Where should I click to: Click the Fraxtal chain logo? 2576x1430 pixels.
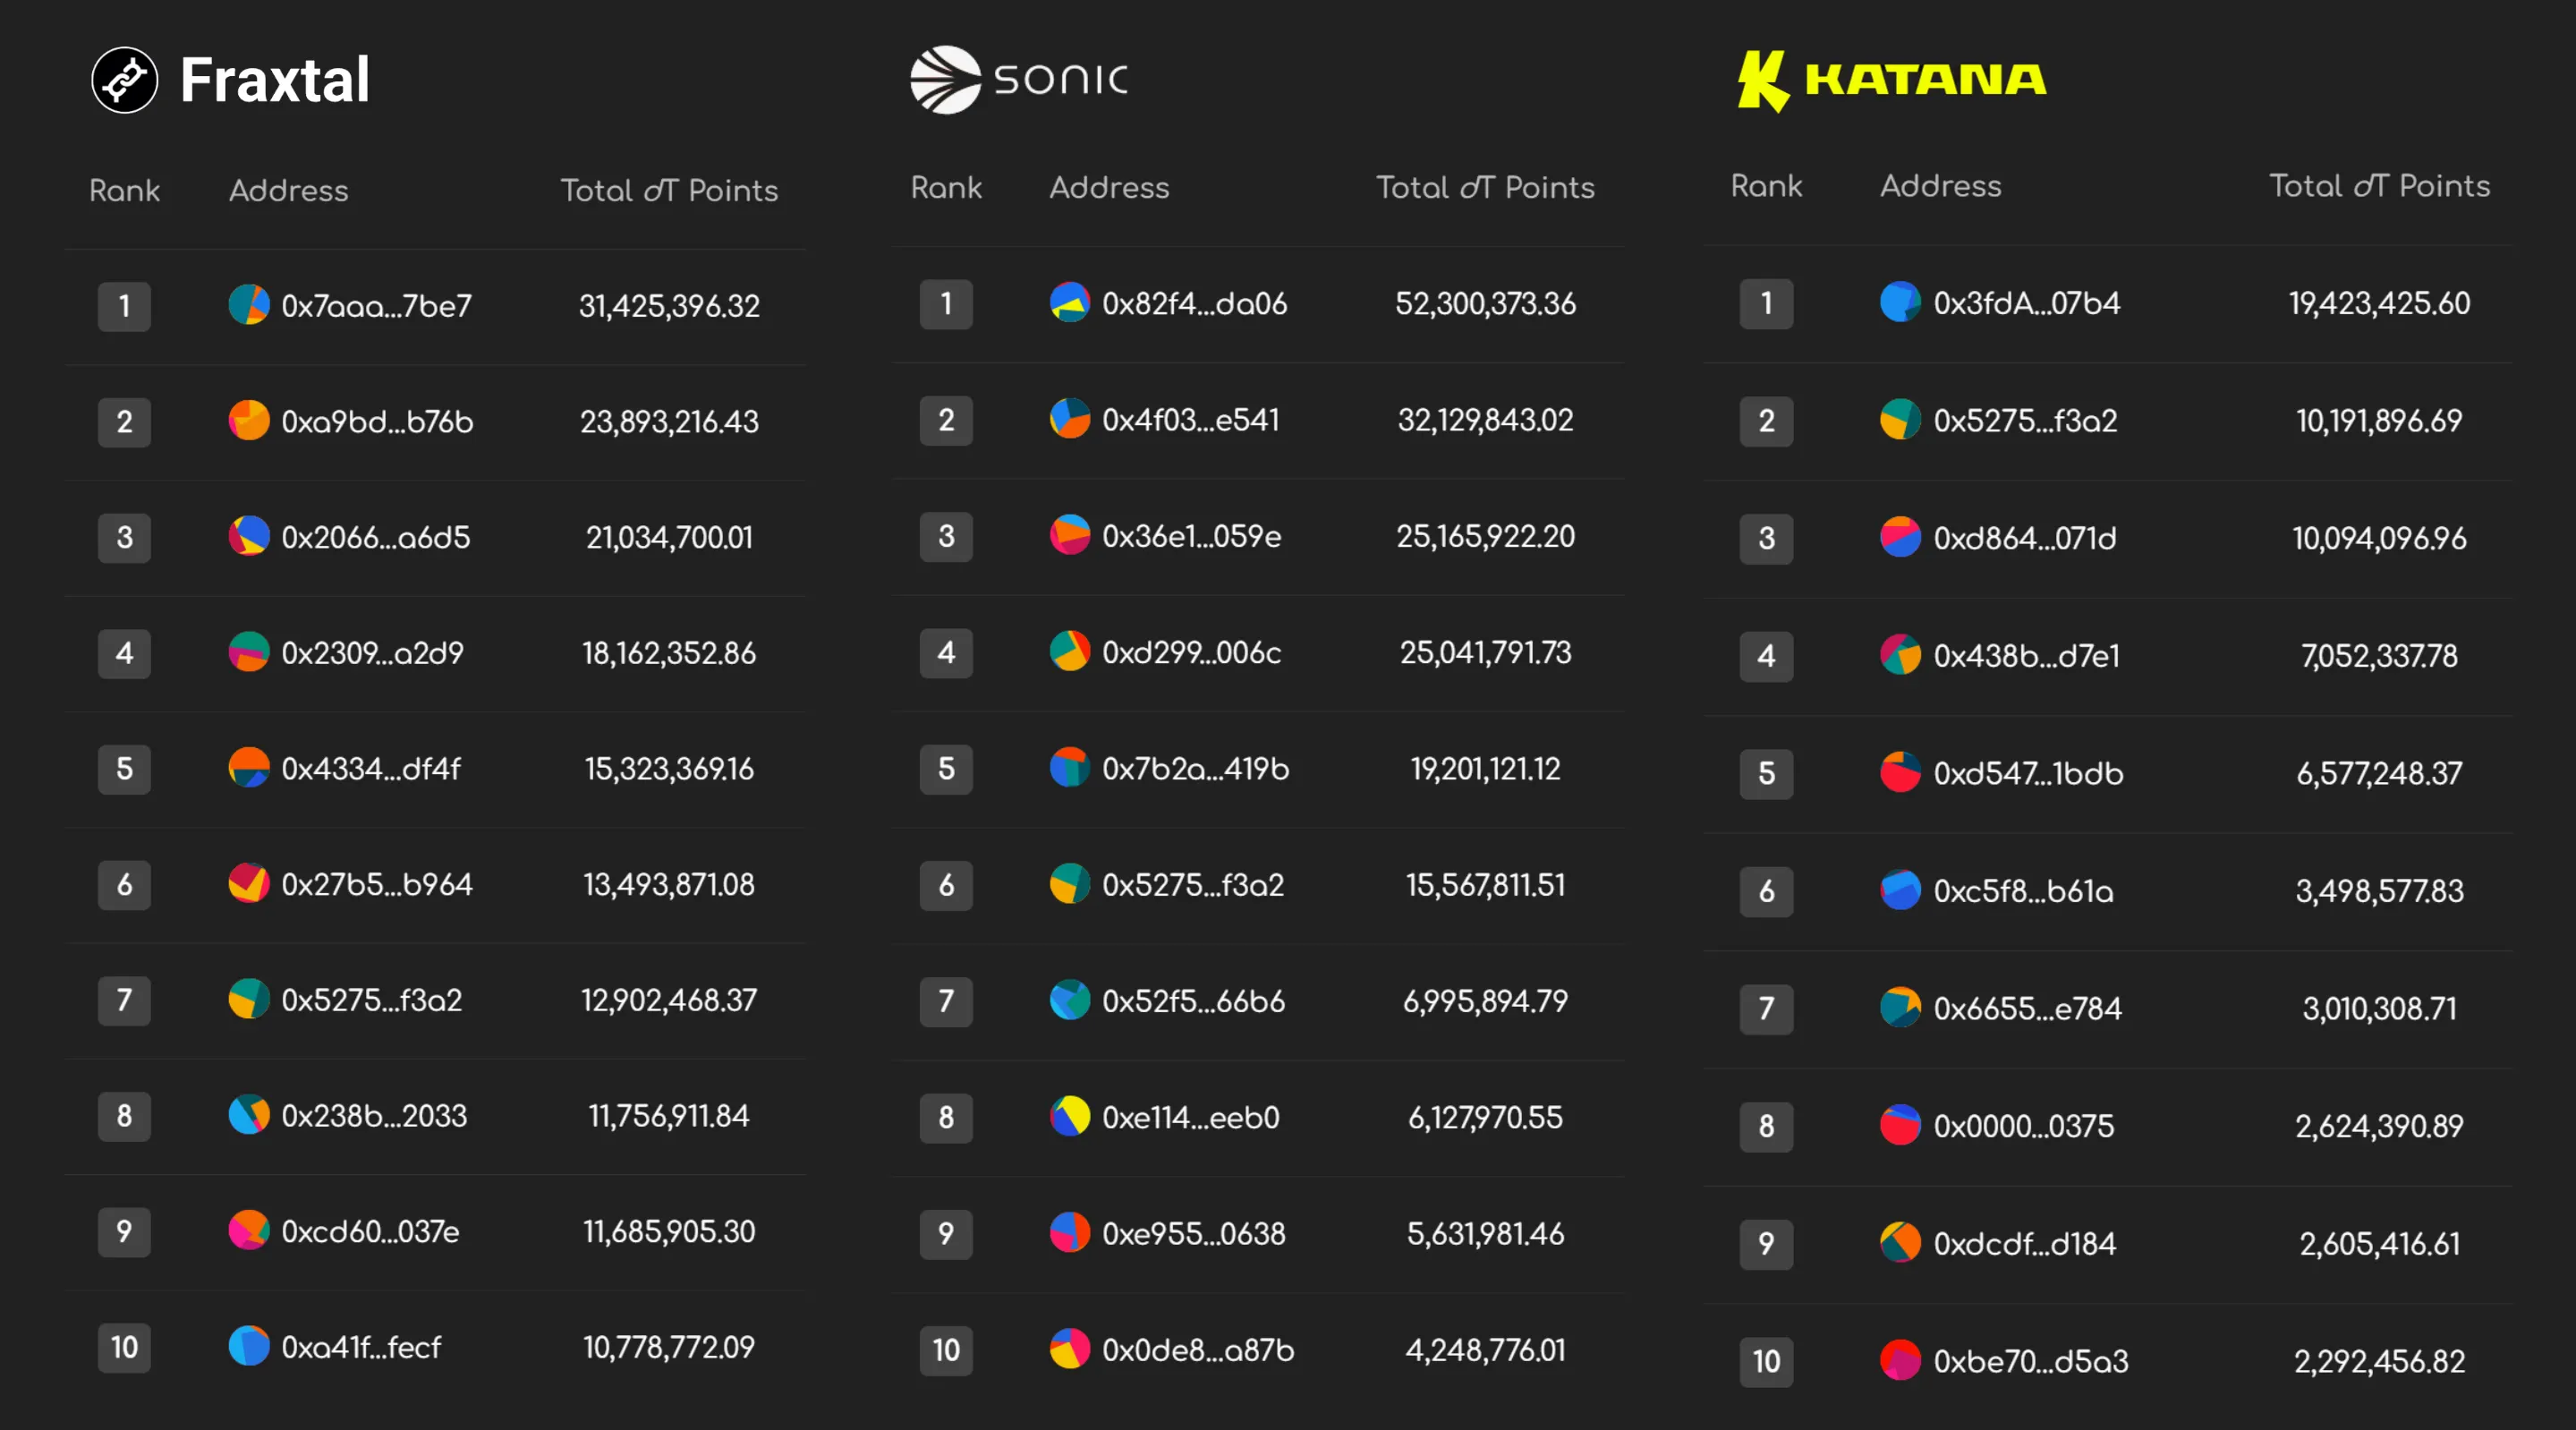(x=125, y=80)
